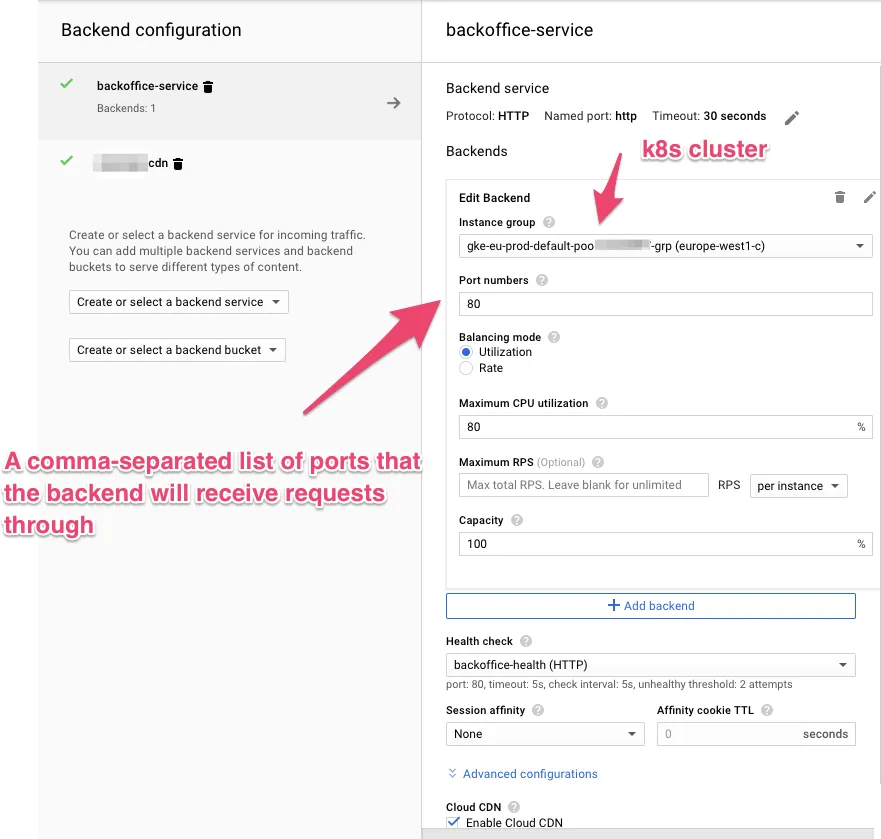Open Create or select a backend bucket
The image size is (881, 839).
(177, 350)
